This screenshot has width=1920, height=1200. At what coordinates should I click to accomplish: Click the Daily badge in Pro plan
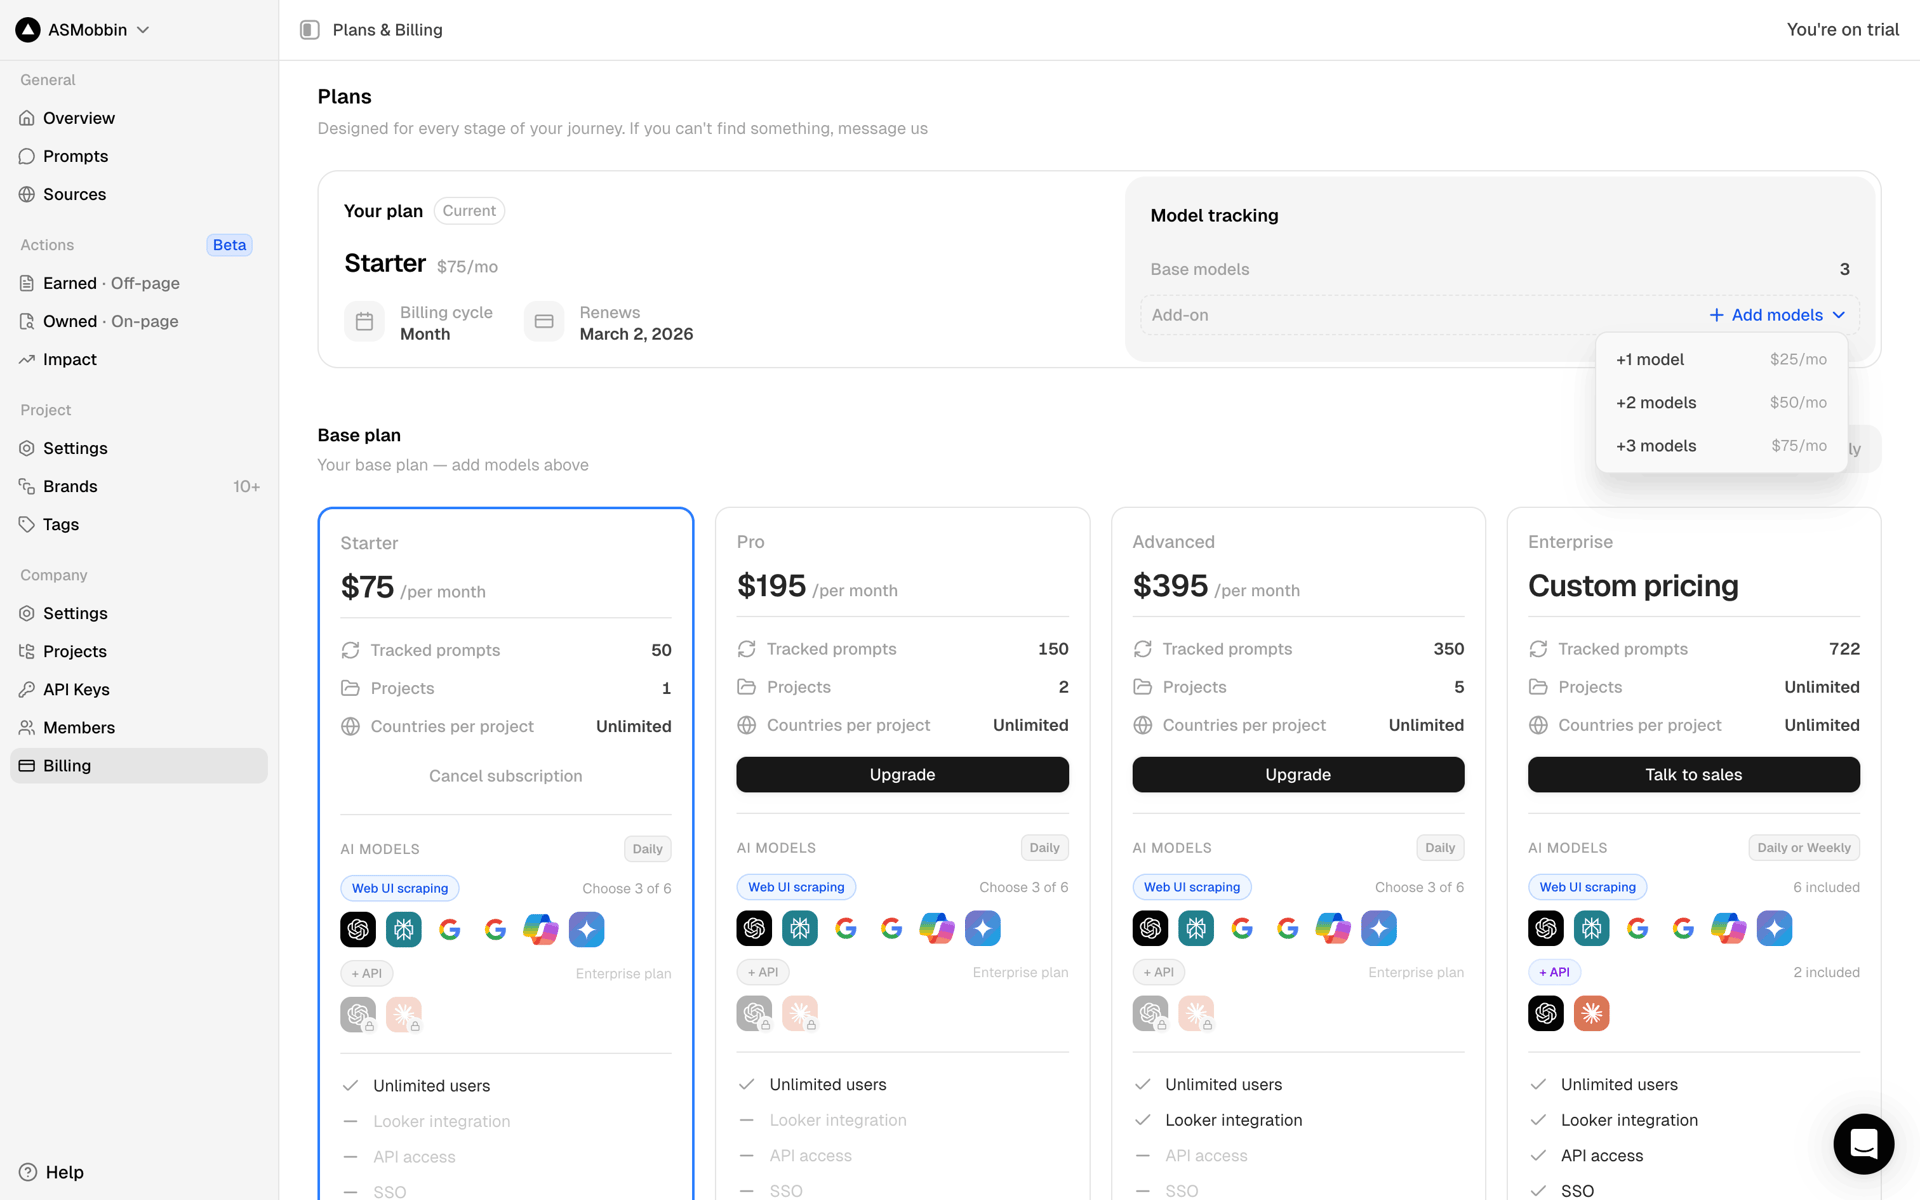click(1044, 848)
